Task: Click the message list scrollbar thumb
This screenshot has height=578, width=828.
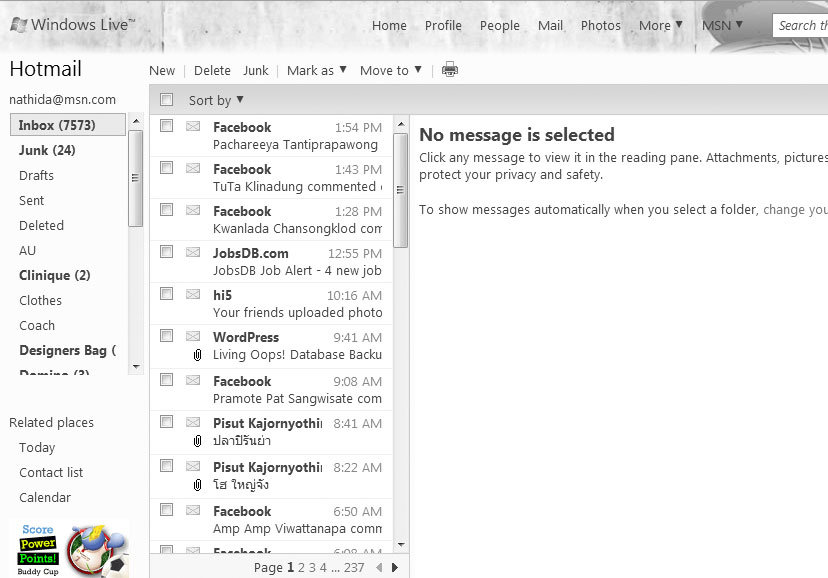Action: tap(401, 190)
